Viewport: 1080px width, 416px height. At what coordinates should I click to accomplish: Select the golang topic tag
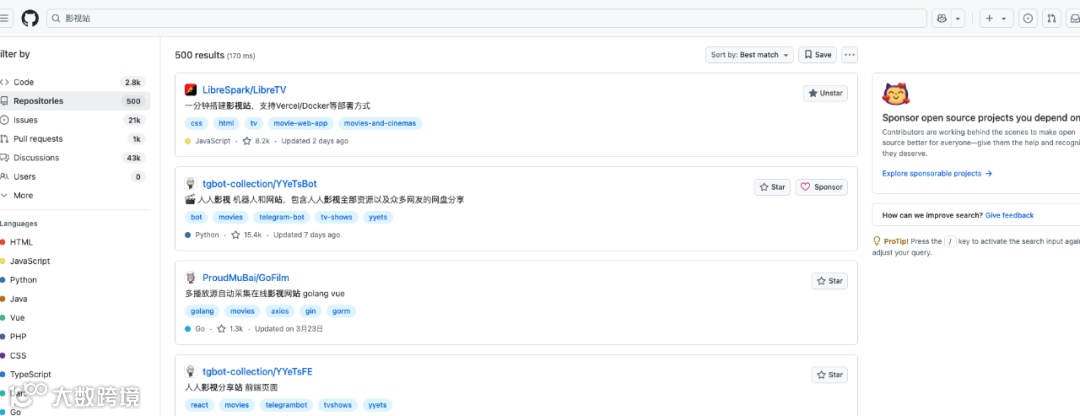(202, 311)
